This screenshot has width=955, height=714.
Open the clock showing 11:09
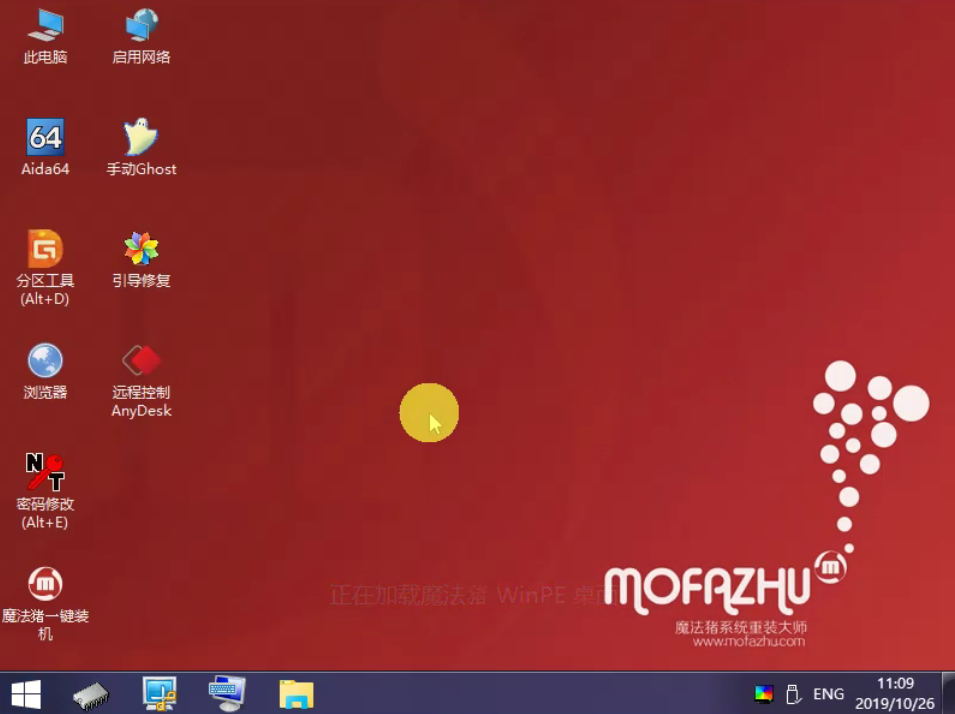point(895,694)
